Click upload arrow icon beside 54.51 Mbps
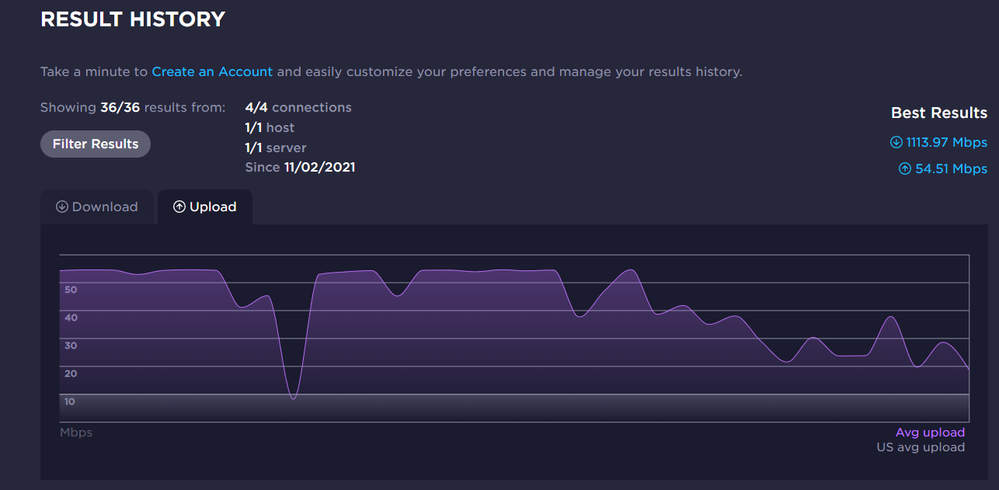999x490 pixels. [x=905, y=169]
